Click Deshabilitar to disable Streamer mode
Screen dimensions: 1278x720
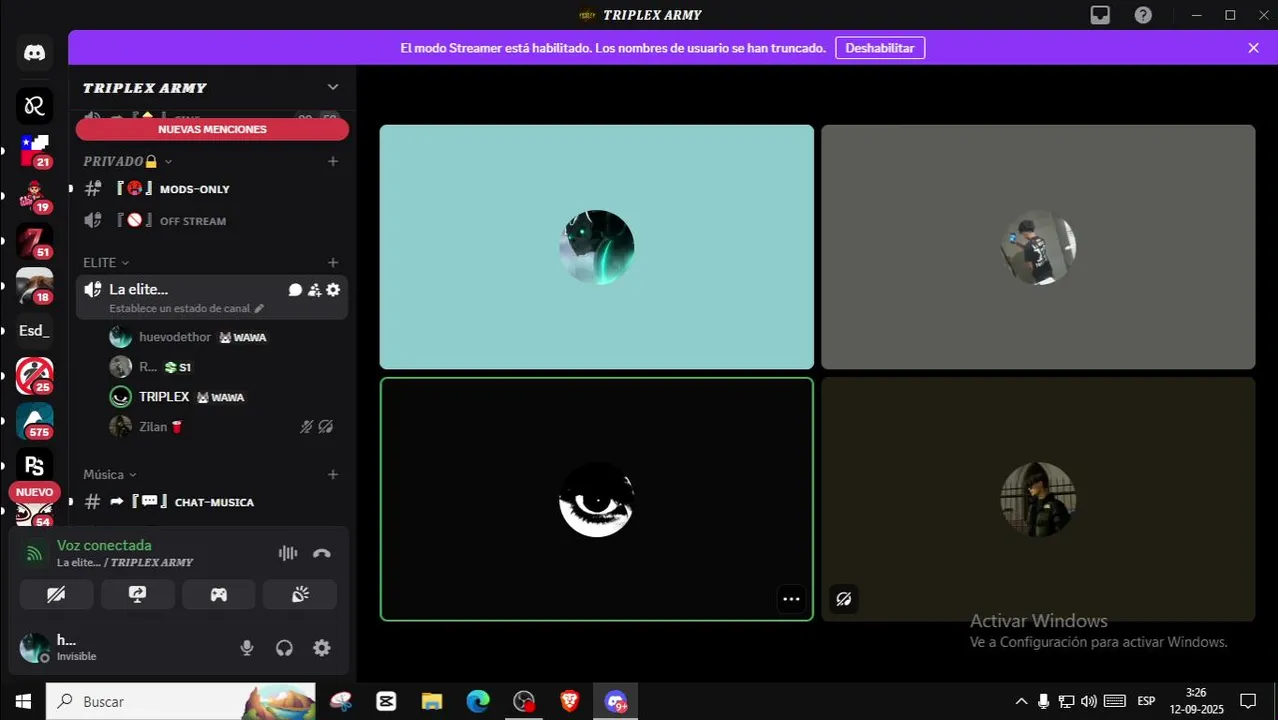tap(880, 48)
